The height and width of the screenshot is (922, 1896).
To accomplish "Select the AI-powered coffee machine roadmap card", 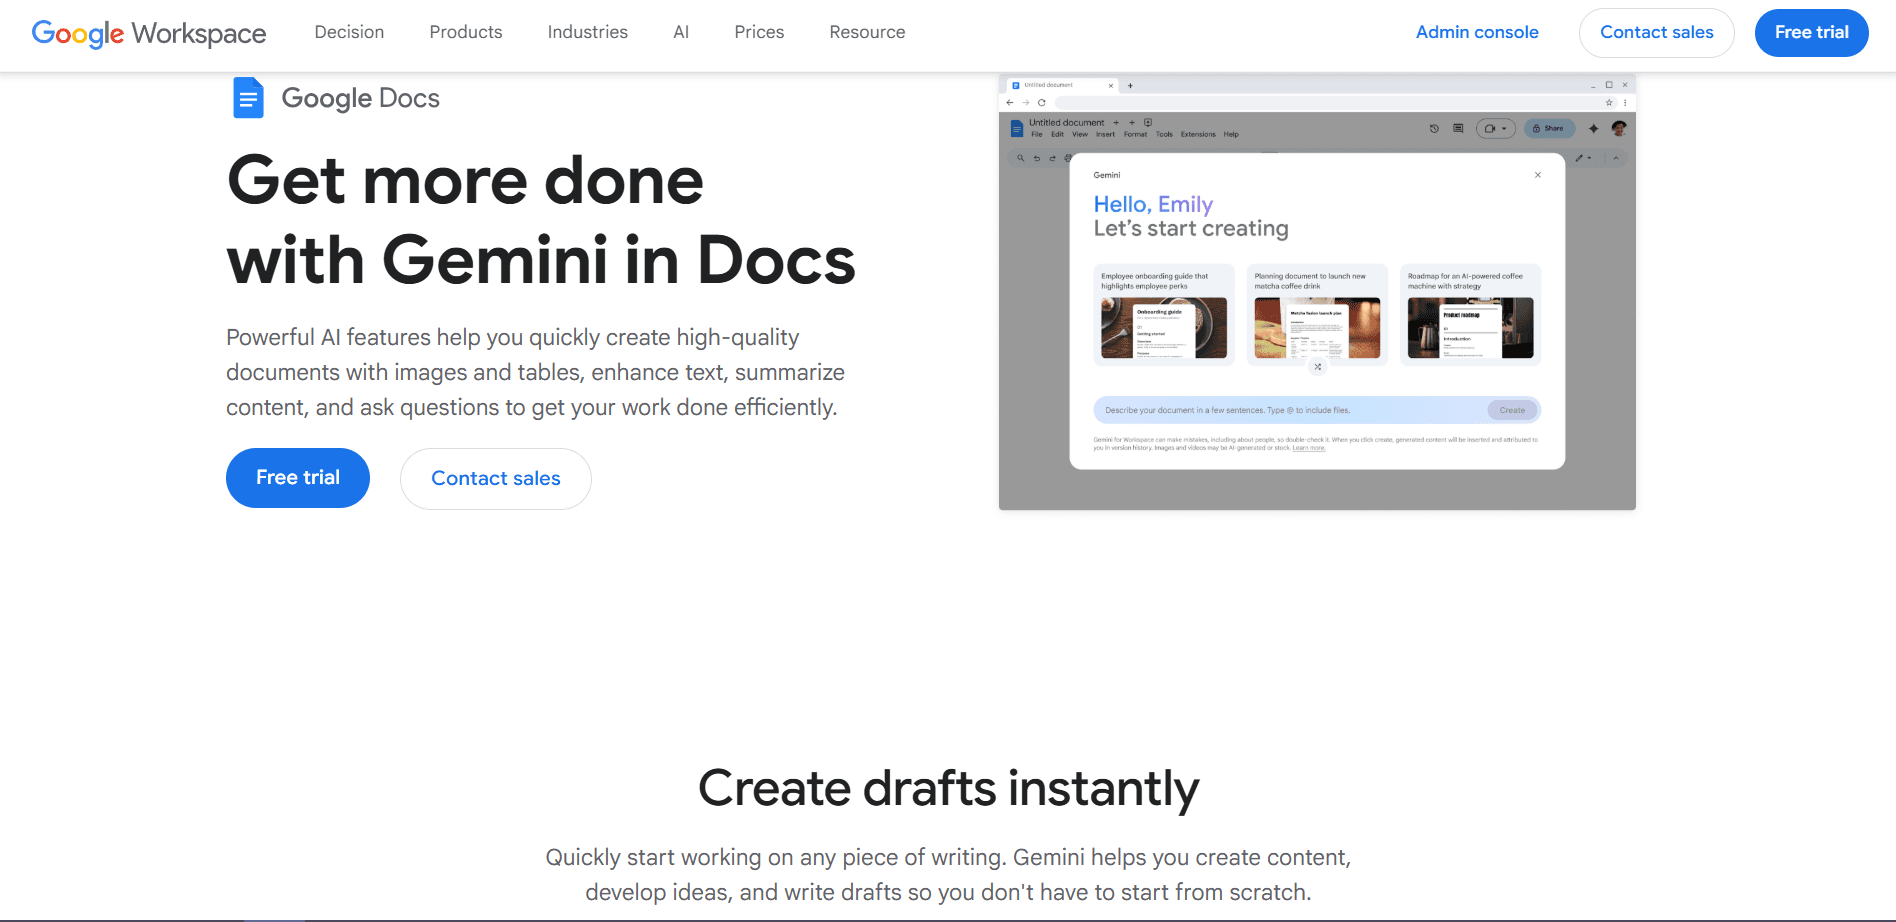I will pyautogui.click(x=1470, y=315).
